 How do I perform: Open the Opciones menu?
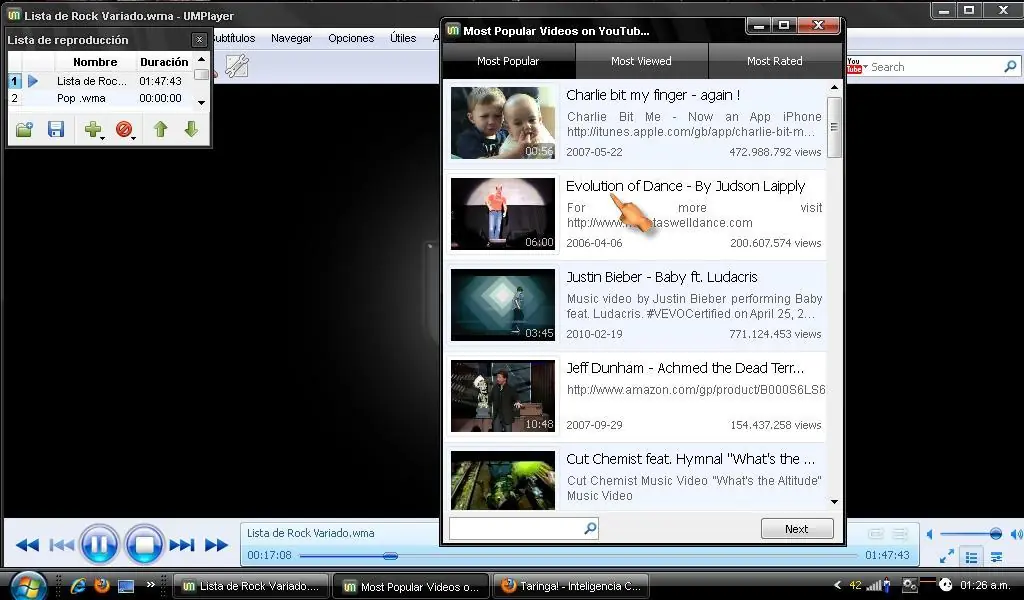[351, 39]
